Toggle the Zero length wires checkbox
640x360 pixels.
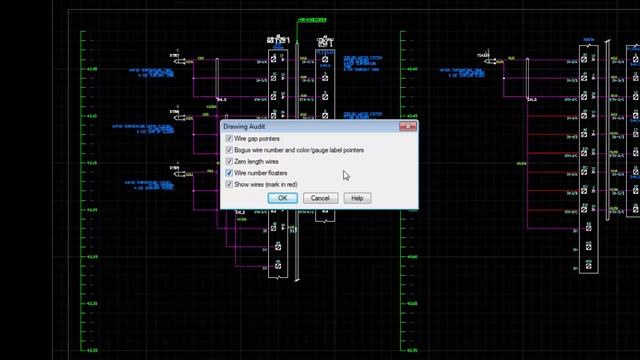[x=229, y=162]
